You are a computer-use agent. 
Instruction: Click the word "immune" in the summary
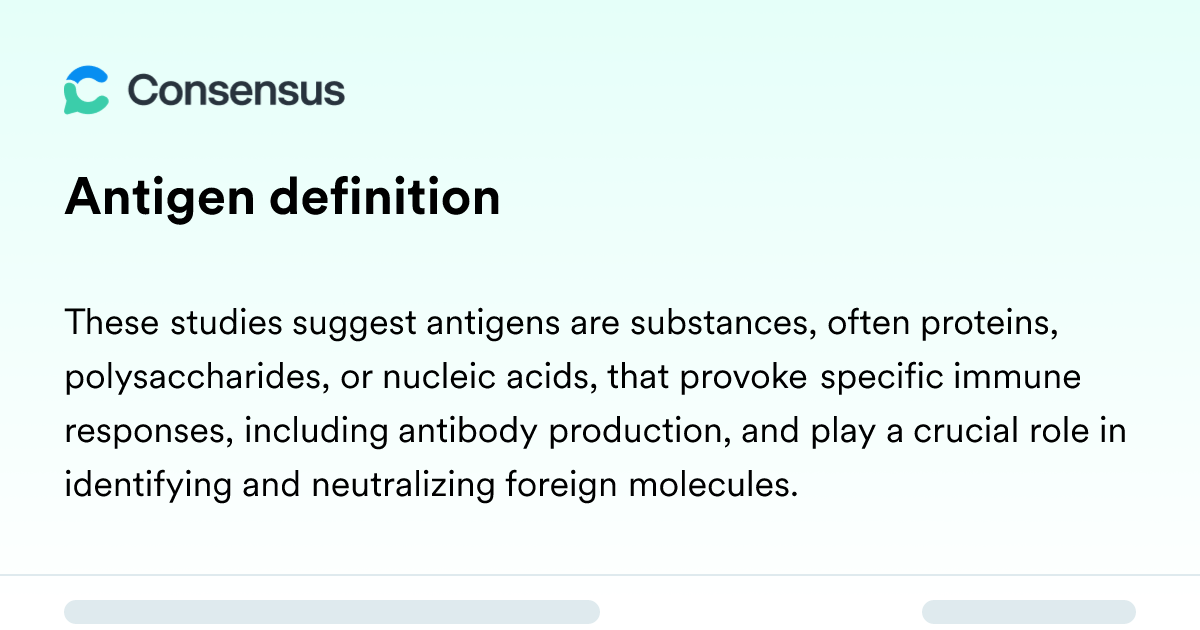tap(1022, 378)
